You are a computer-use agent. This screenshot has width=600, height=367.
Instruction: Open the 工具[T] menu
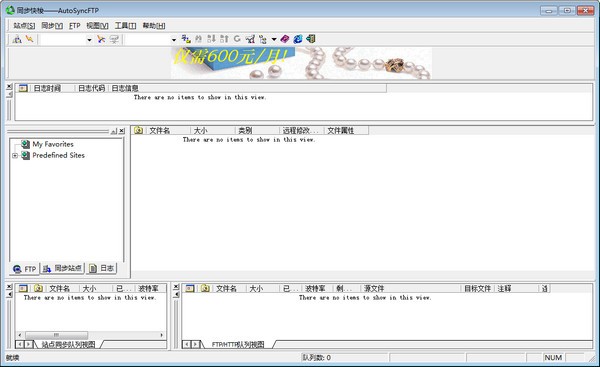[126, 26]
